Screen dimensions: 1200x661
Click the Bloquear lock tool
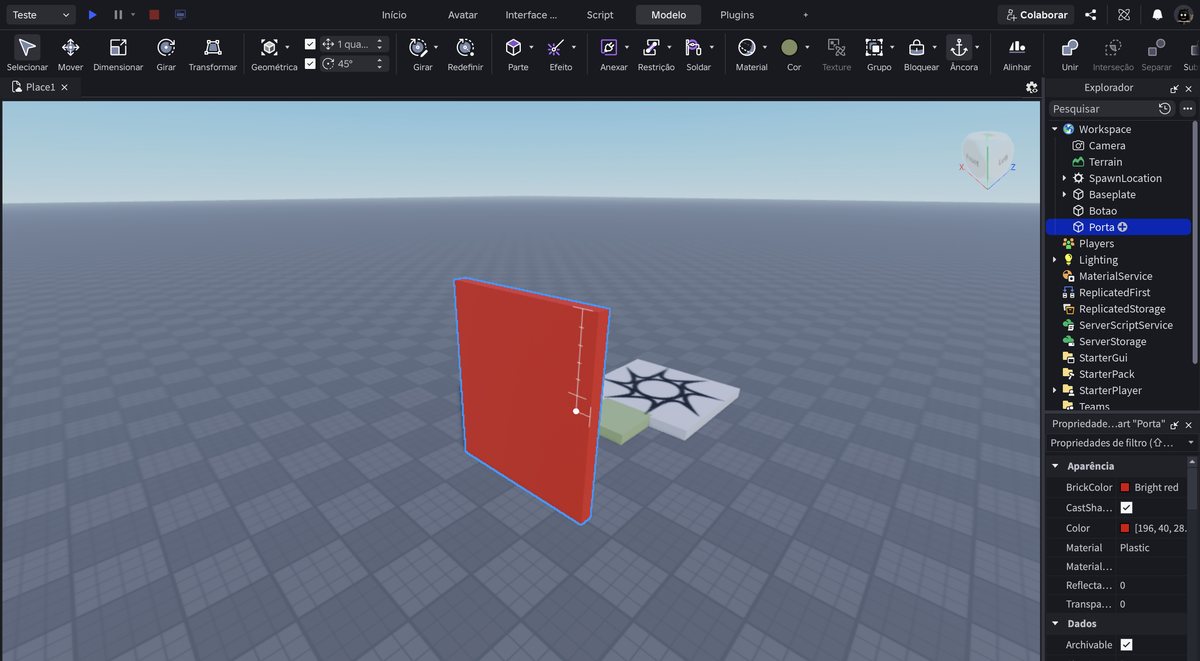(916, 47)
